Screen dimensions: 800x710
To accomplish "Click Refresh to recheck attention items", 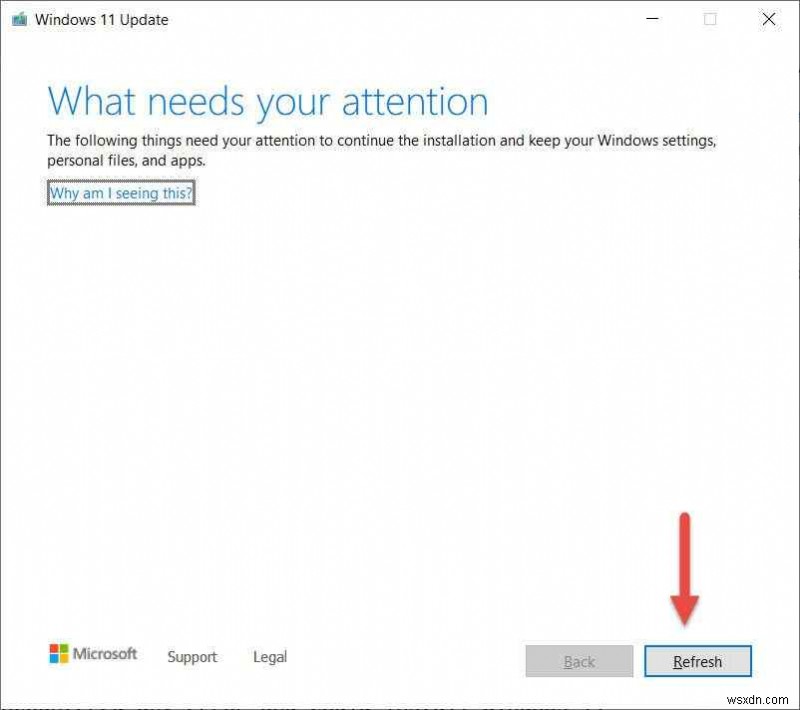I will 697,661.
